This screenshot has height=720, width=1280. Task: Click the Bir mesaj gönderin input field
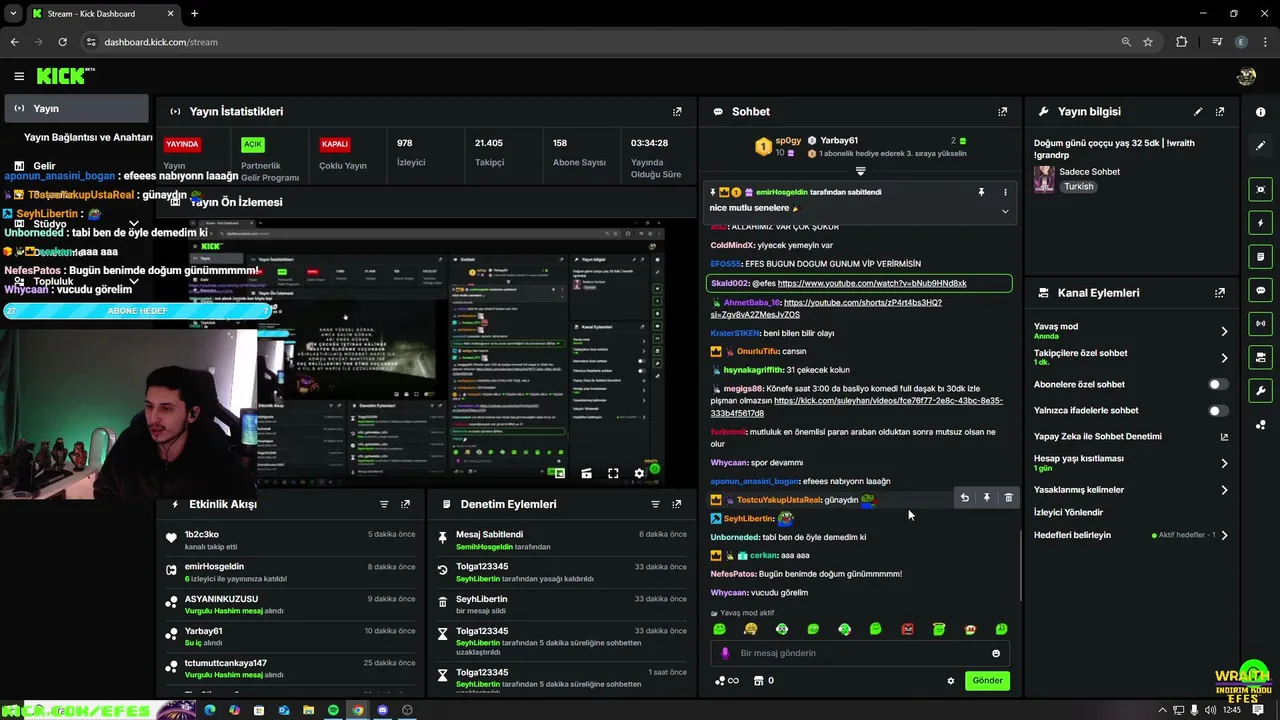[x=860, y=653]
